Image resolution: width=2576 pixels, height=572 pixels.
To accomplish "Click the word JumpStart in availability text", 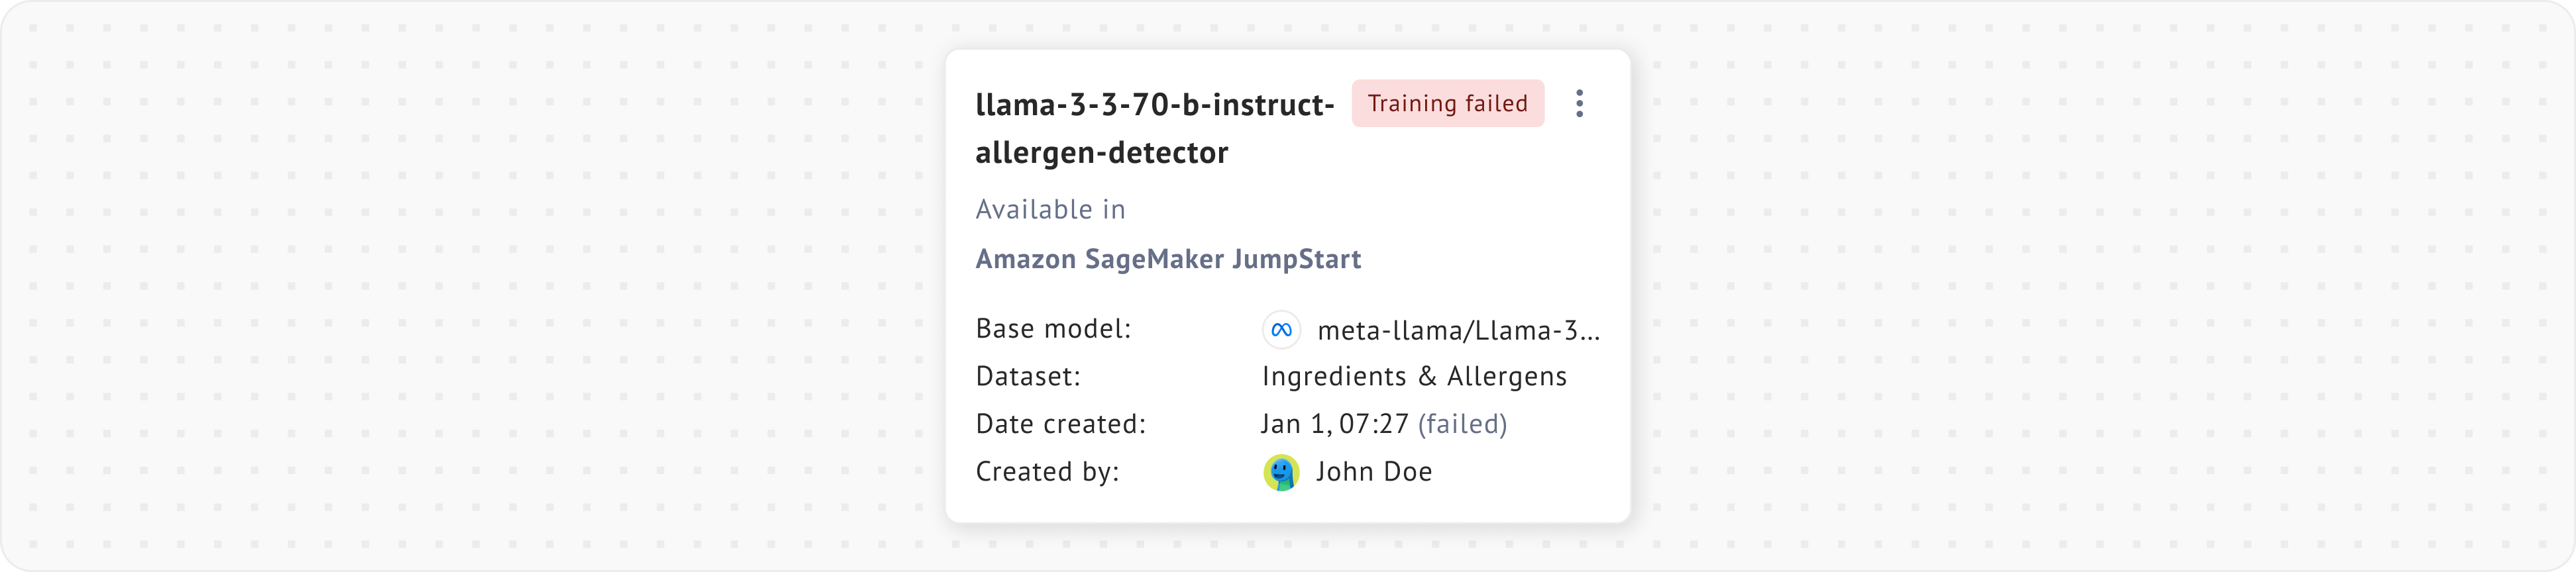I will [1296, 259].
